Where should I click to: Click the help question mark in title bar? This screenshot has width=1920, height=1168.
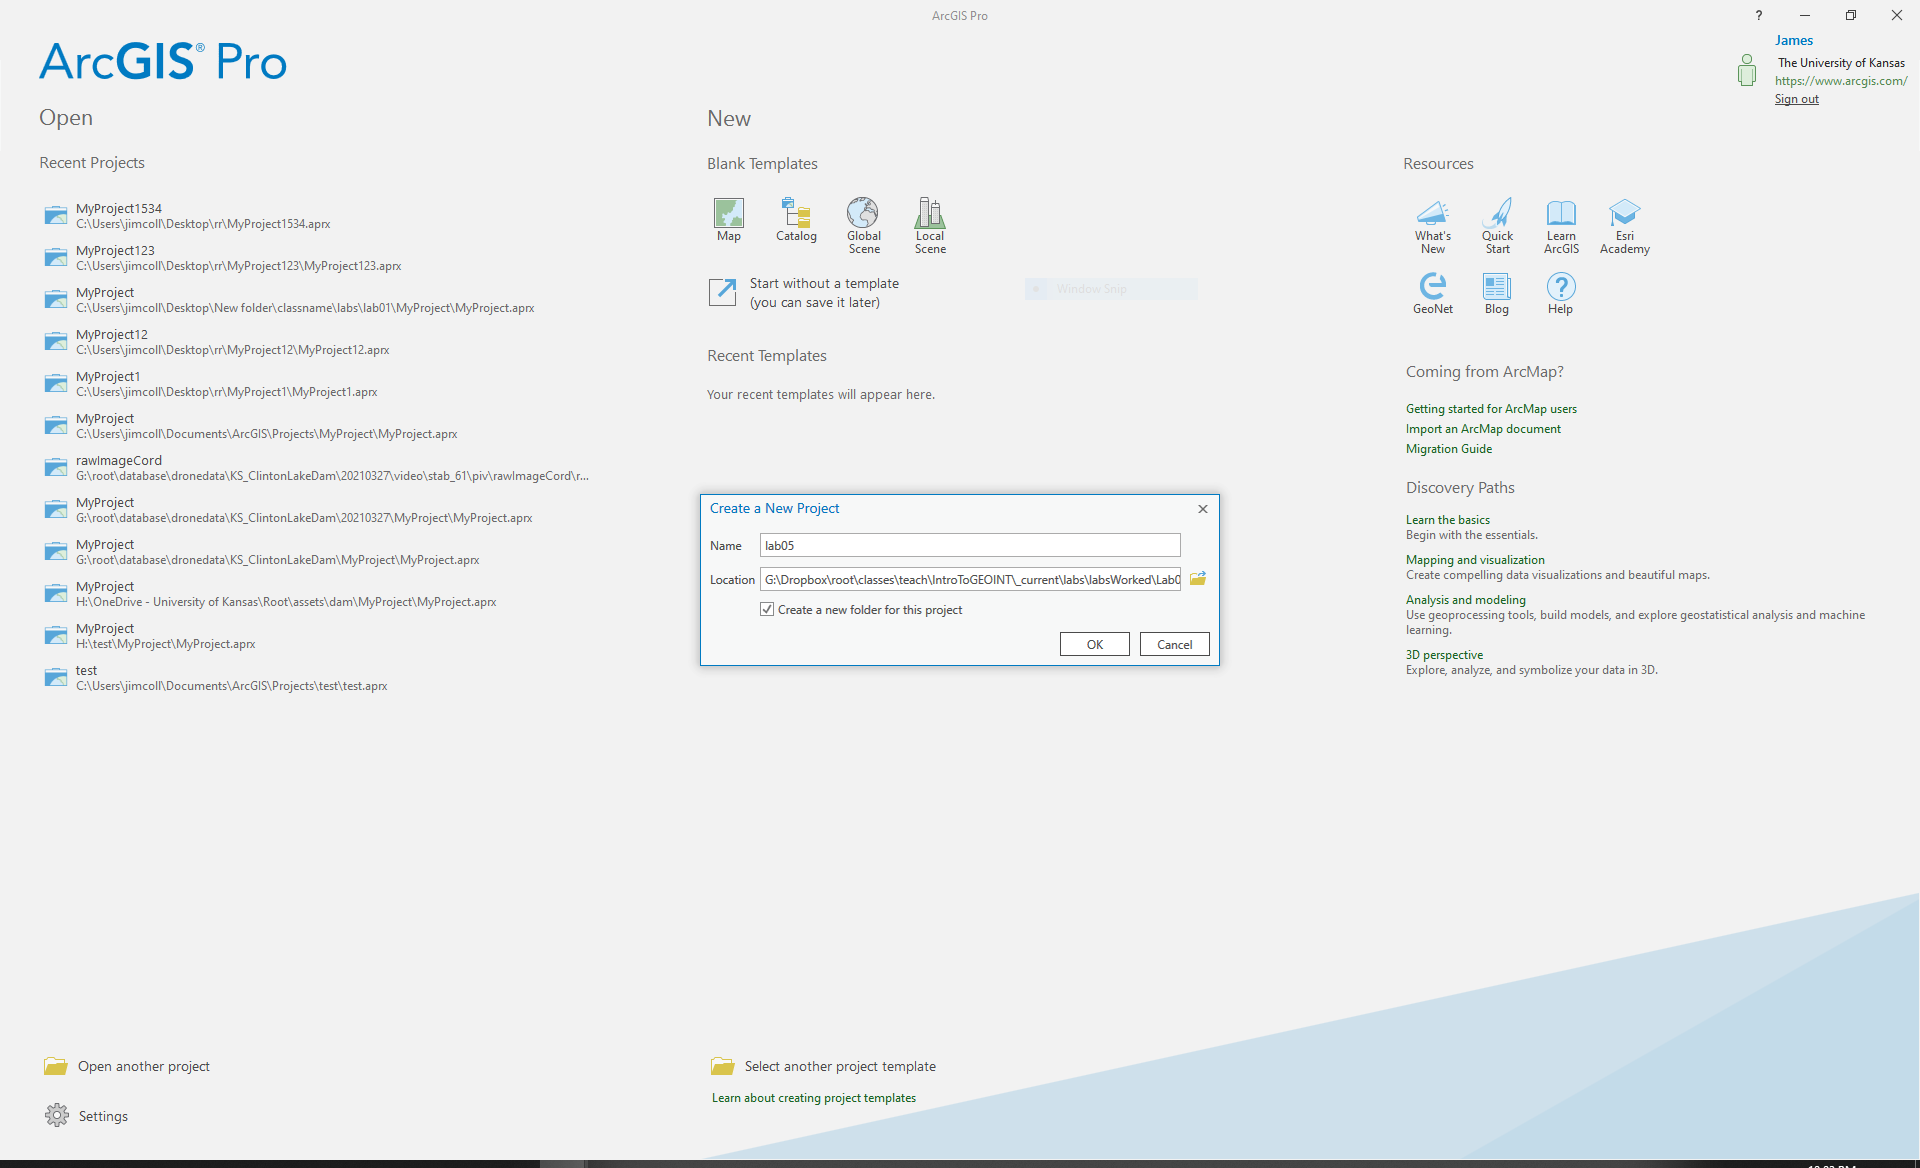coord(1759,15)
